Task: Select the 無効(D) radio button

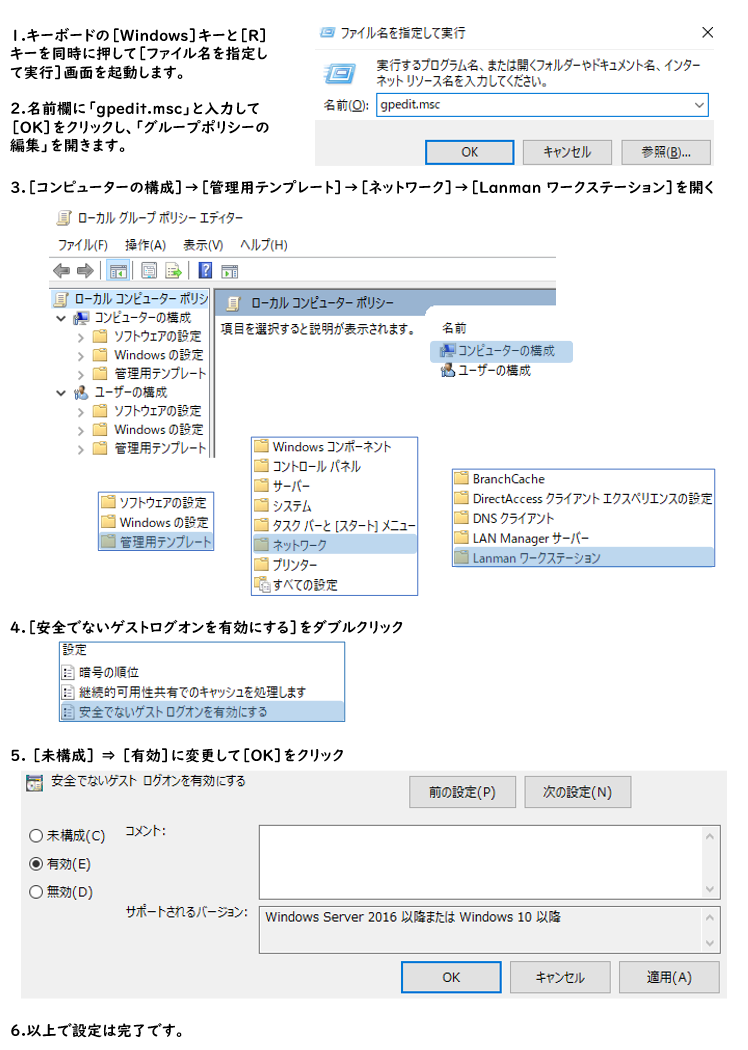Action: [x=36, y=892]
